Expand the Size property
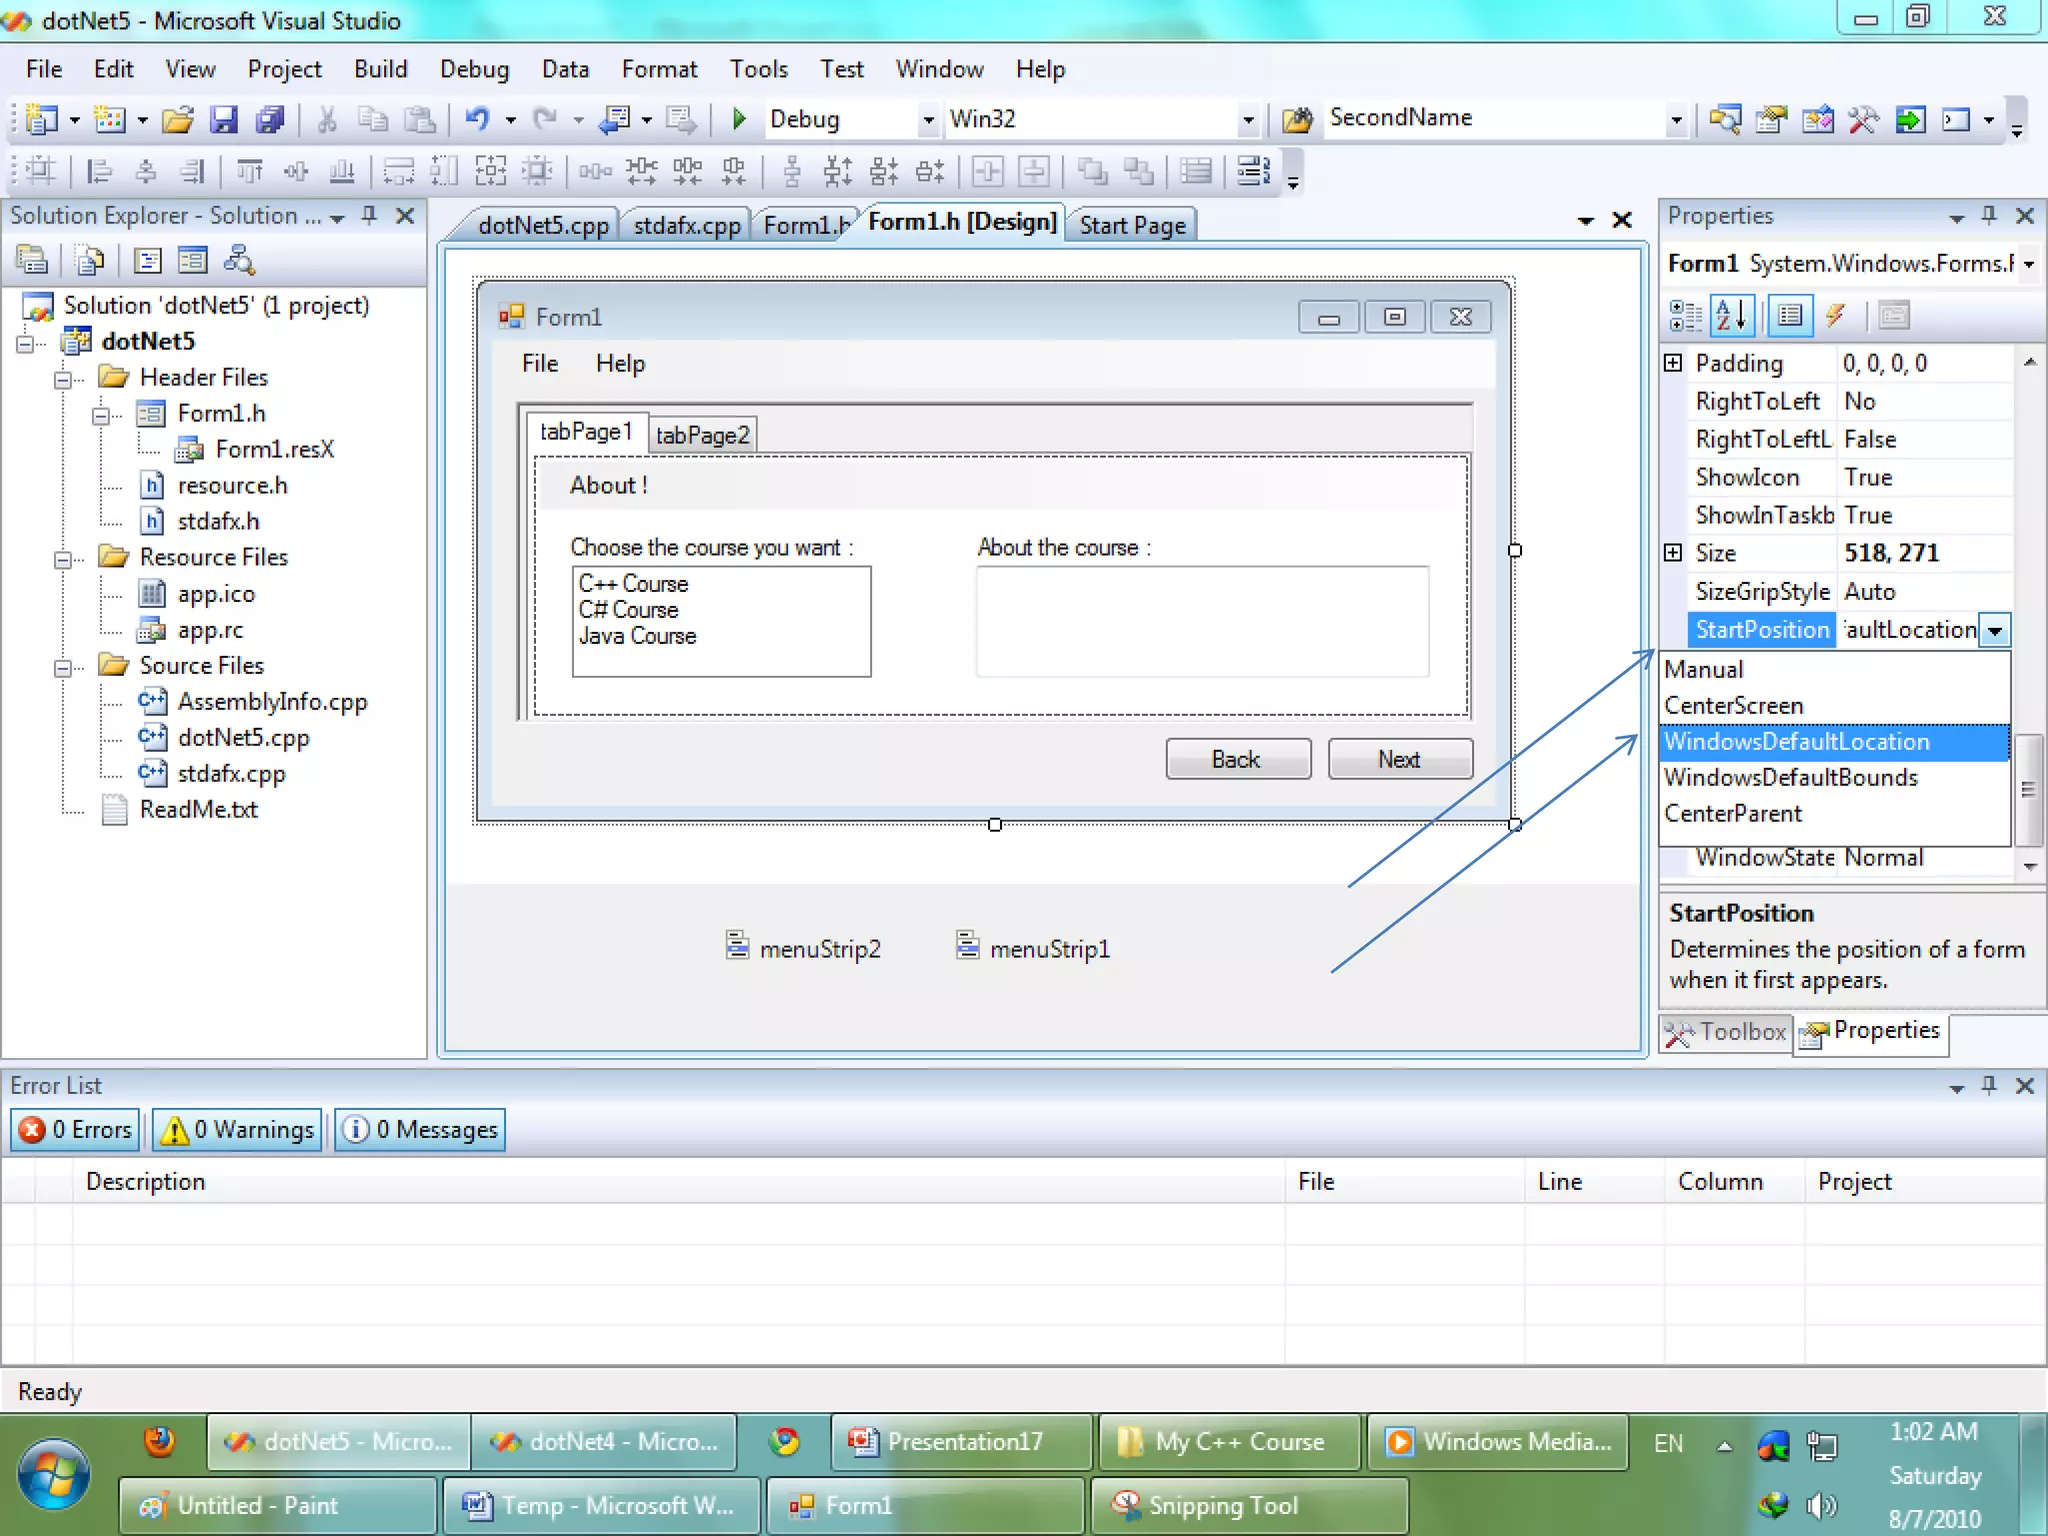This screenshot has width=2048, height=1536. point(1673,552)
